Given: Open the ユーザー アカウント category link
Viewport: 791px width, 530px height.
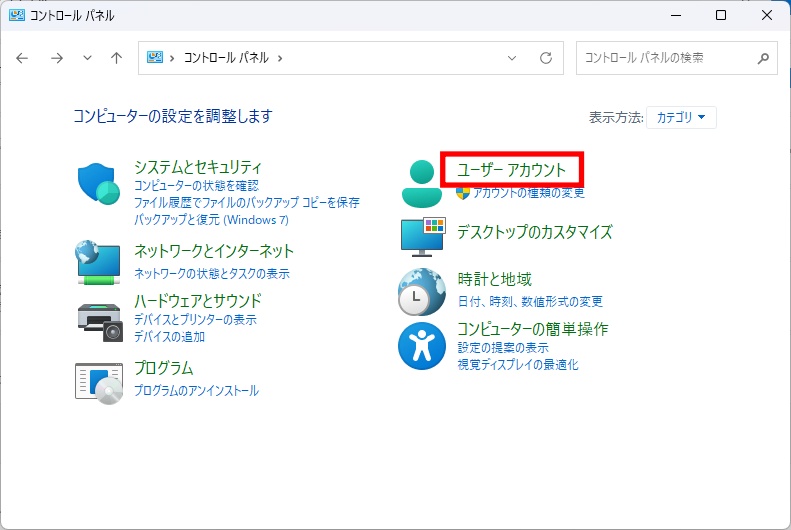Looking at the screenshot, I should [511, 170].
